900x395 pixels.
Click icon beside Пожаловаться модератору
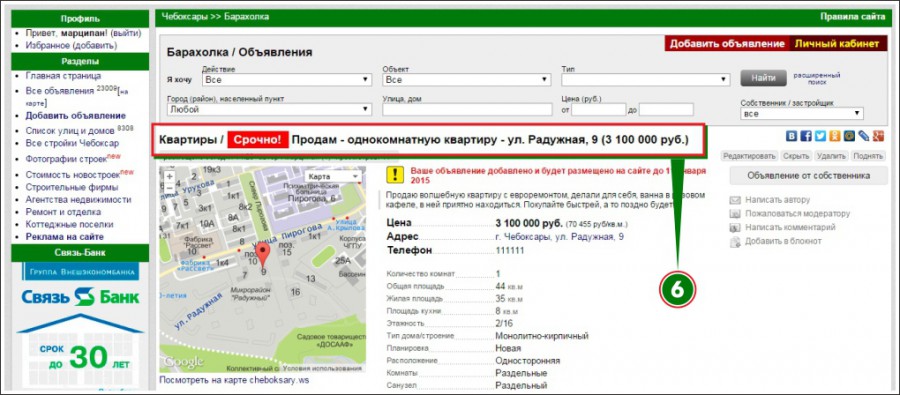tap(735, 214)
